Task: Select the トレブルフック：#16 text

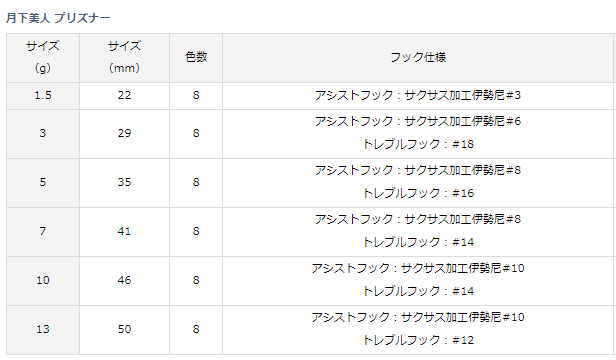Action: (418, 193)
